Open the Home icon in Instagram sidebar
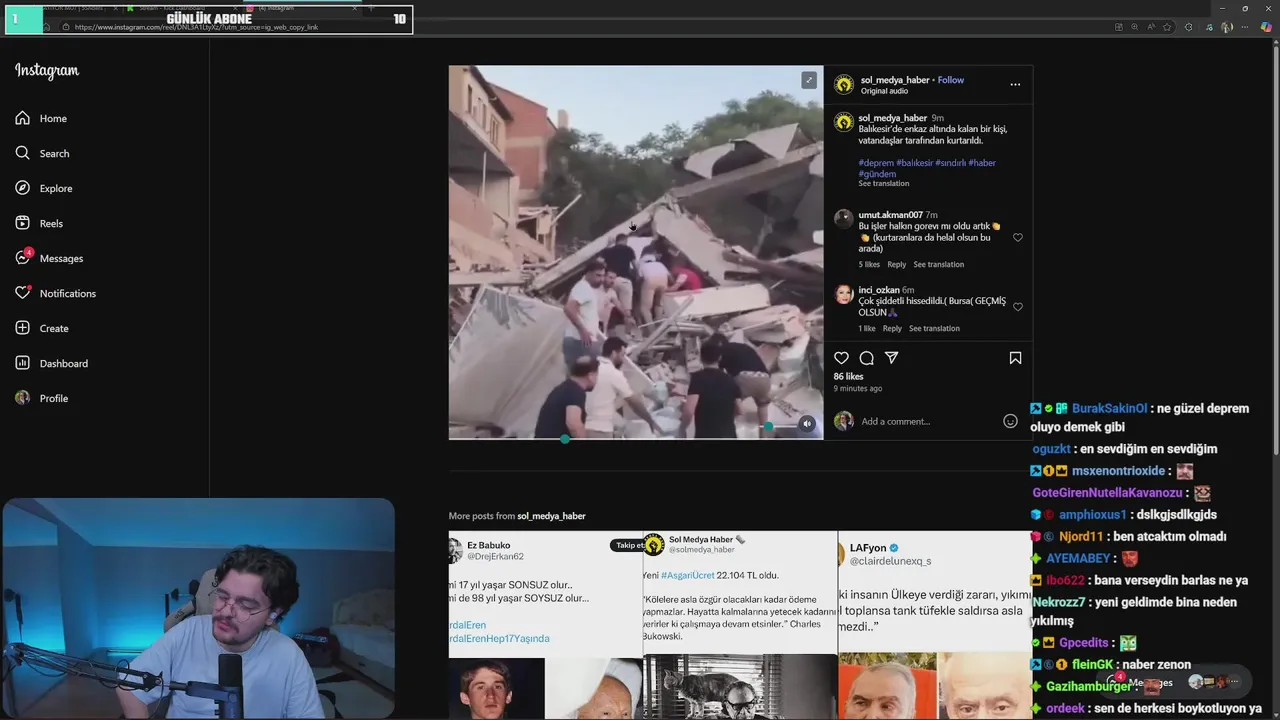 pos(22,118)
